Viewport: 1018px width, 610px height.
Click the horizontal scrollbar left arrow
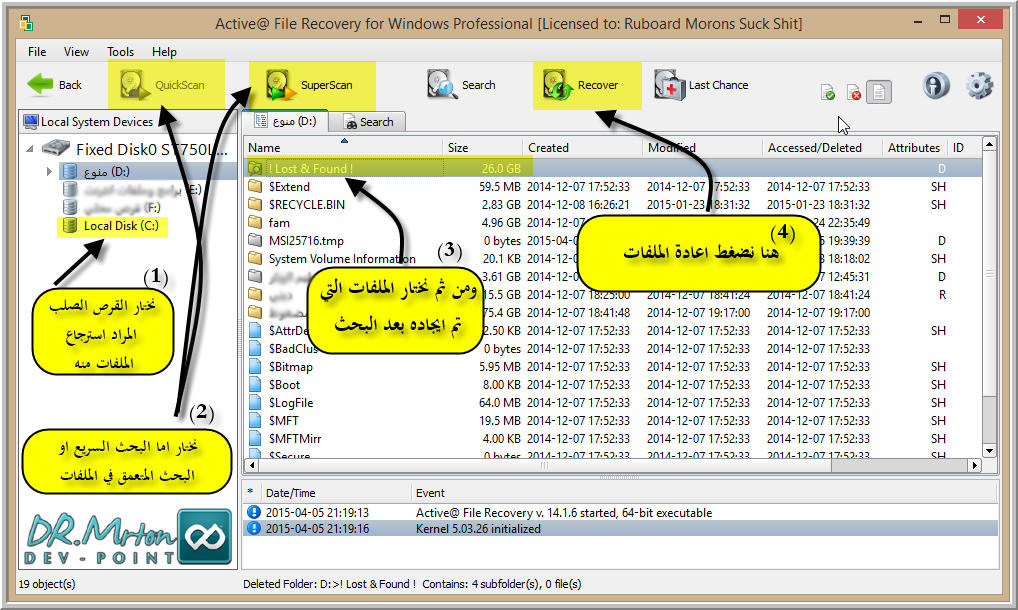[x=251, y=465]
